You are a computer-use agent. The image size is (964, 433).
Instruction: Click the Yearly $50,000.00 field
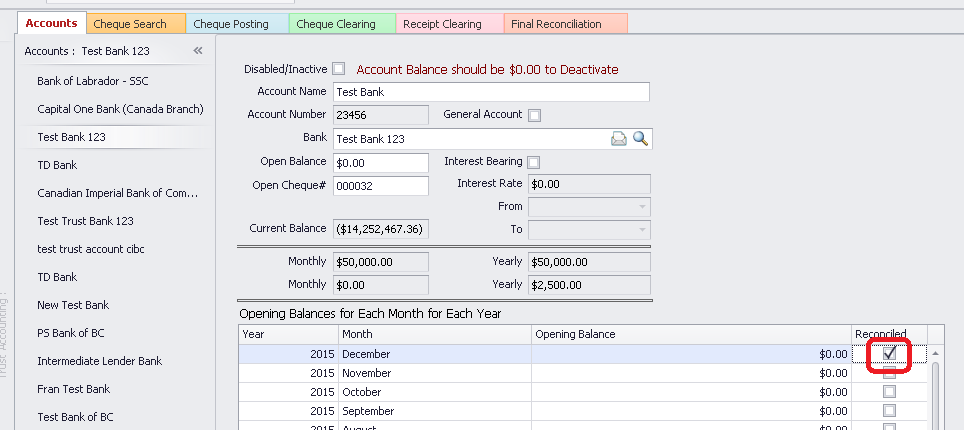click(590, 262)
